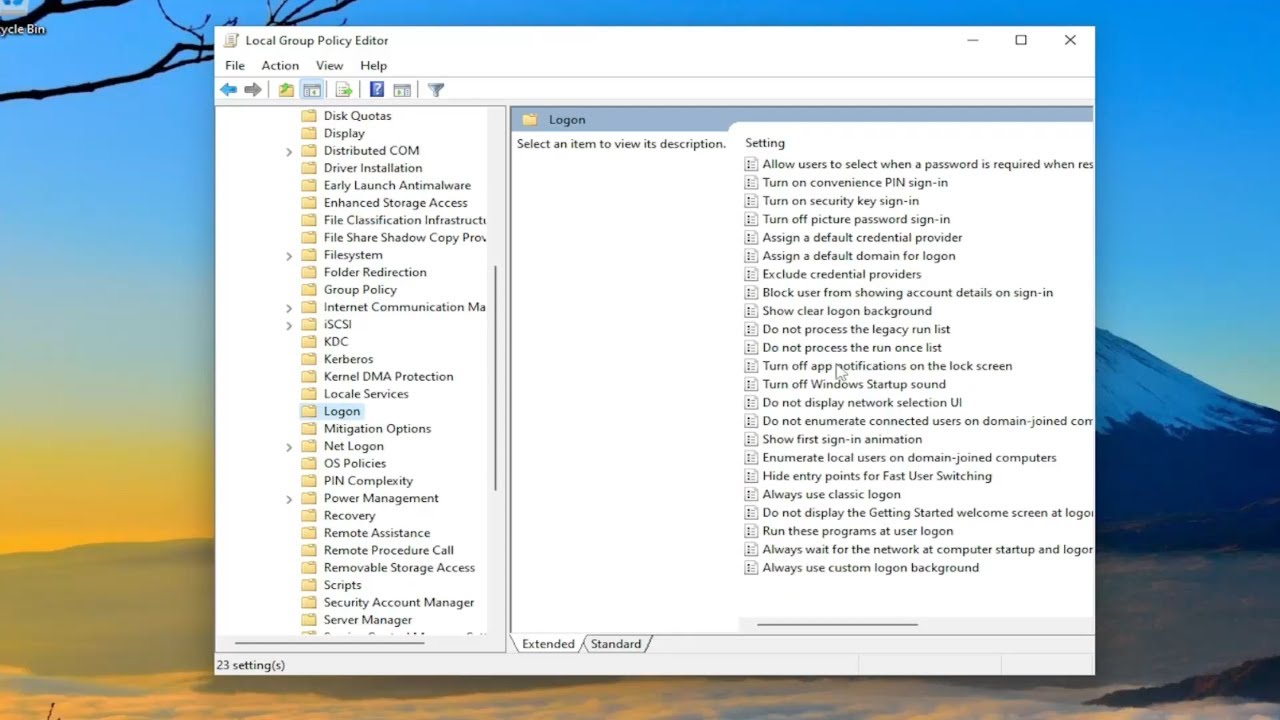Click the Export List toolbar icon

344,90
